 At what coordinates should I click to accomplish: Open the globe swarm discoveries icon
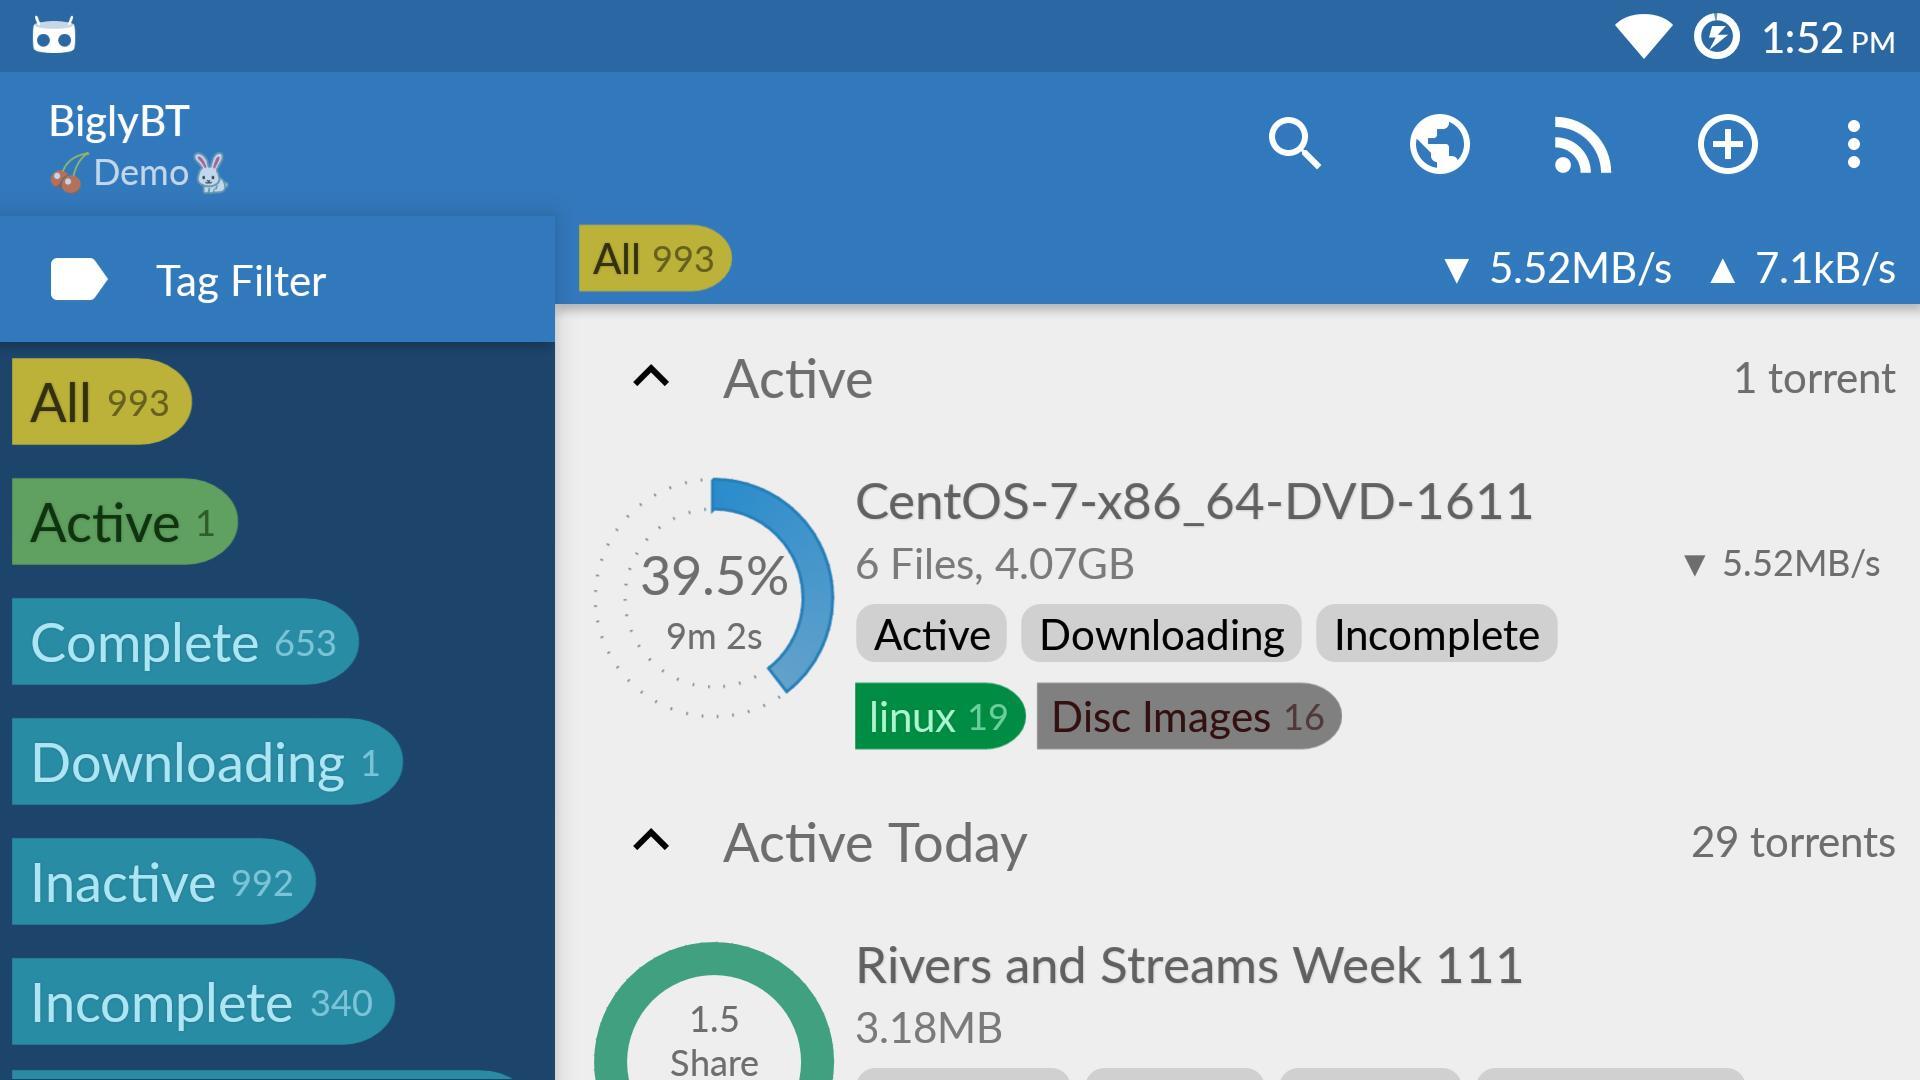1439,144
